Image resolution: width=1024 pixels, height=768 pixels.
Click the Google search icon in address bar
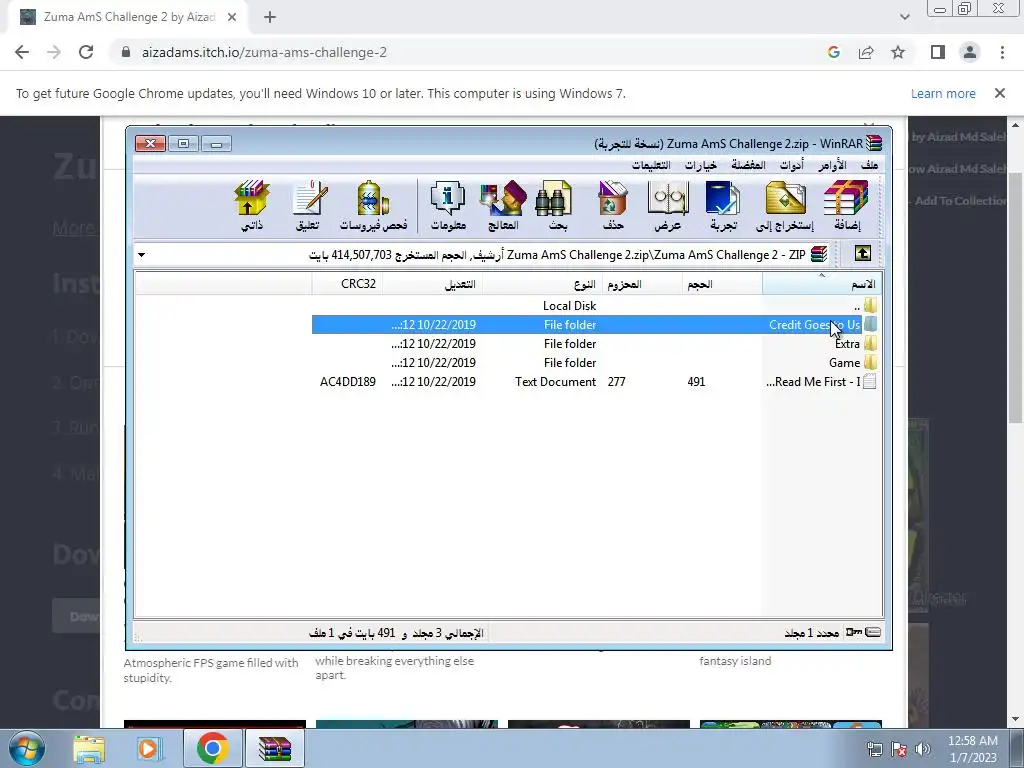pos(834,52)
